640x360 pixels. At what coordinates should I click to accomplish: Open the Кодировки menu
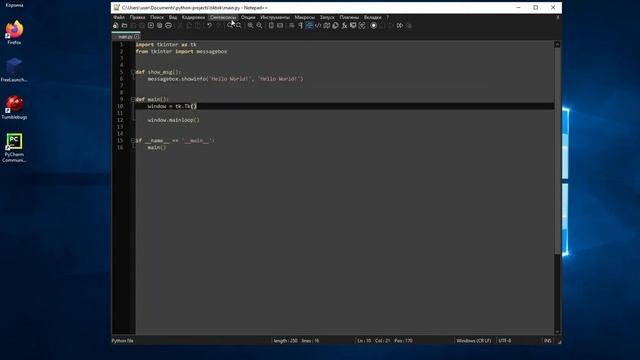pos(193,17)
